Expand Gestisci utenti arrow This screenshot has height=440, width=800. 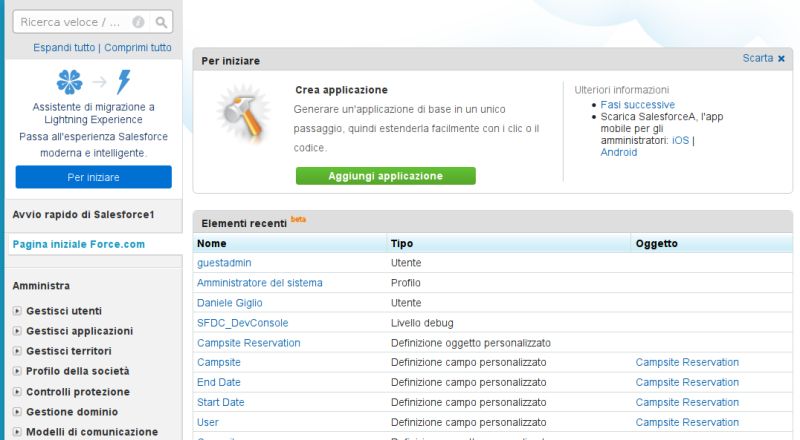pos(17,311)
